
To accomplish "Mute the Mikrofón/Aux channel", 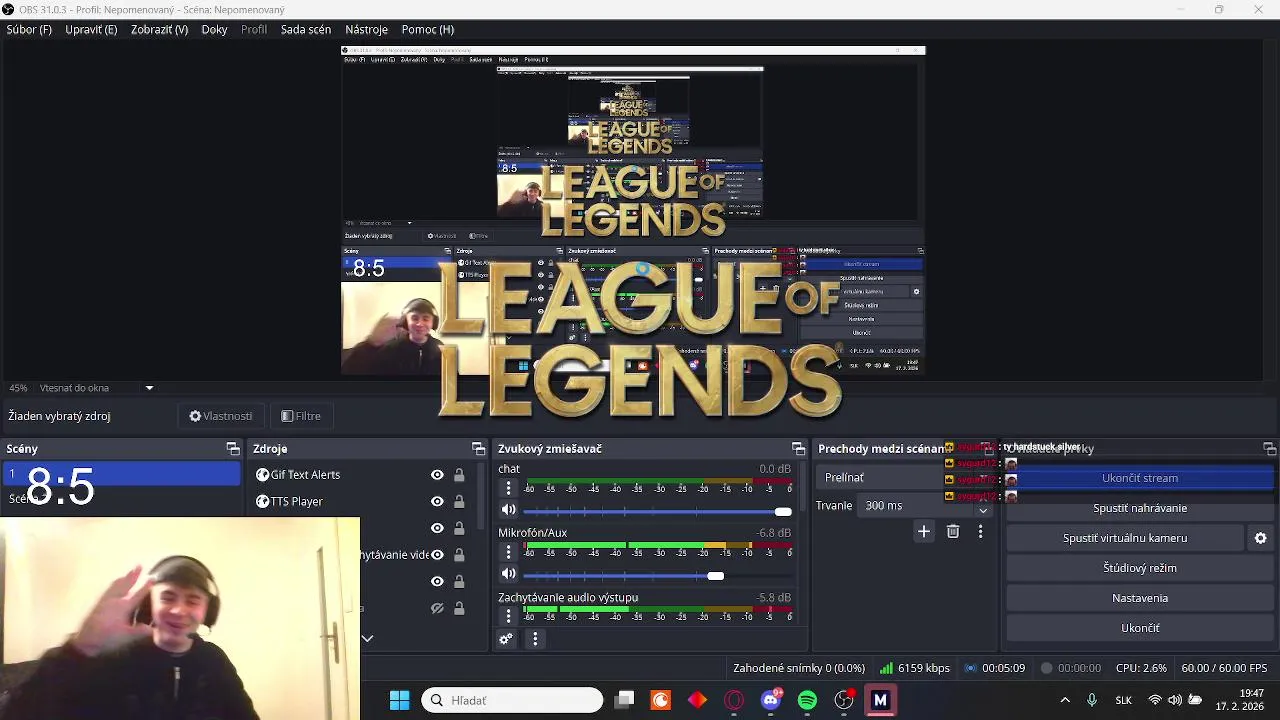I will pyautogui.click(x=508, y=574).
